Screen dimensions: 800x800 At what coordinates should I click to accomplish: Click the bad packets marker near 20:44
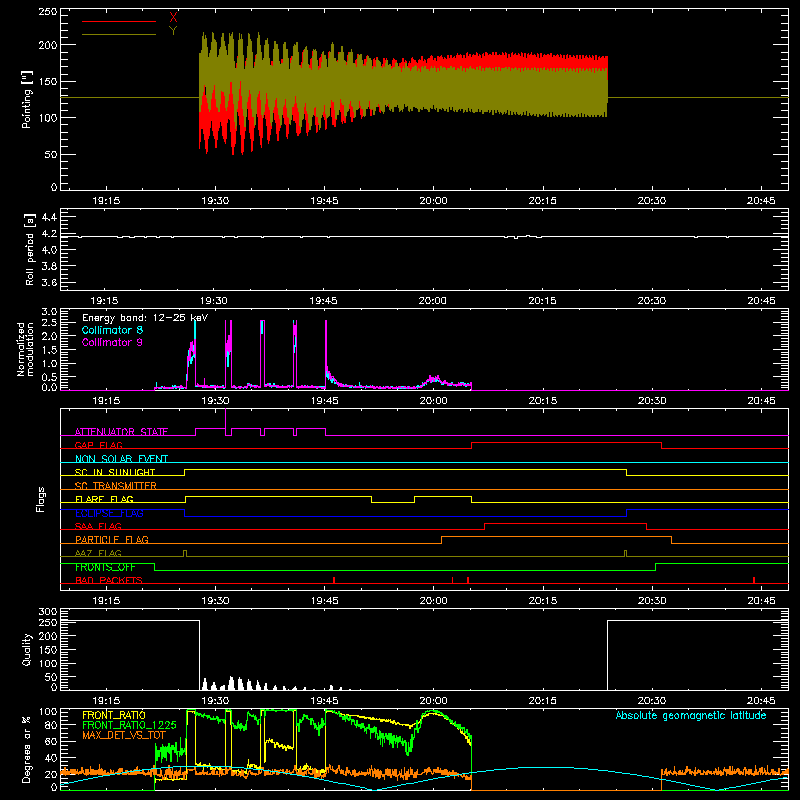(754, 580)
